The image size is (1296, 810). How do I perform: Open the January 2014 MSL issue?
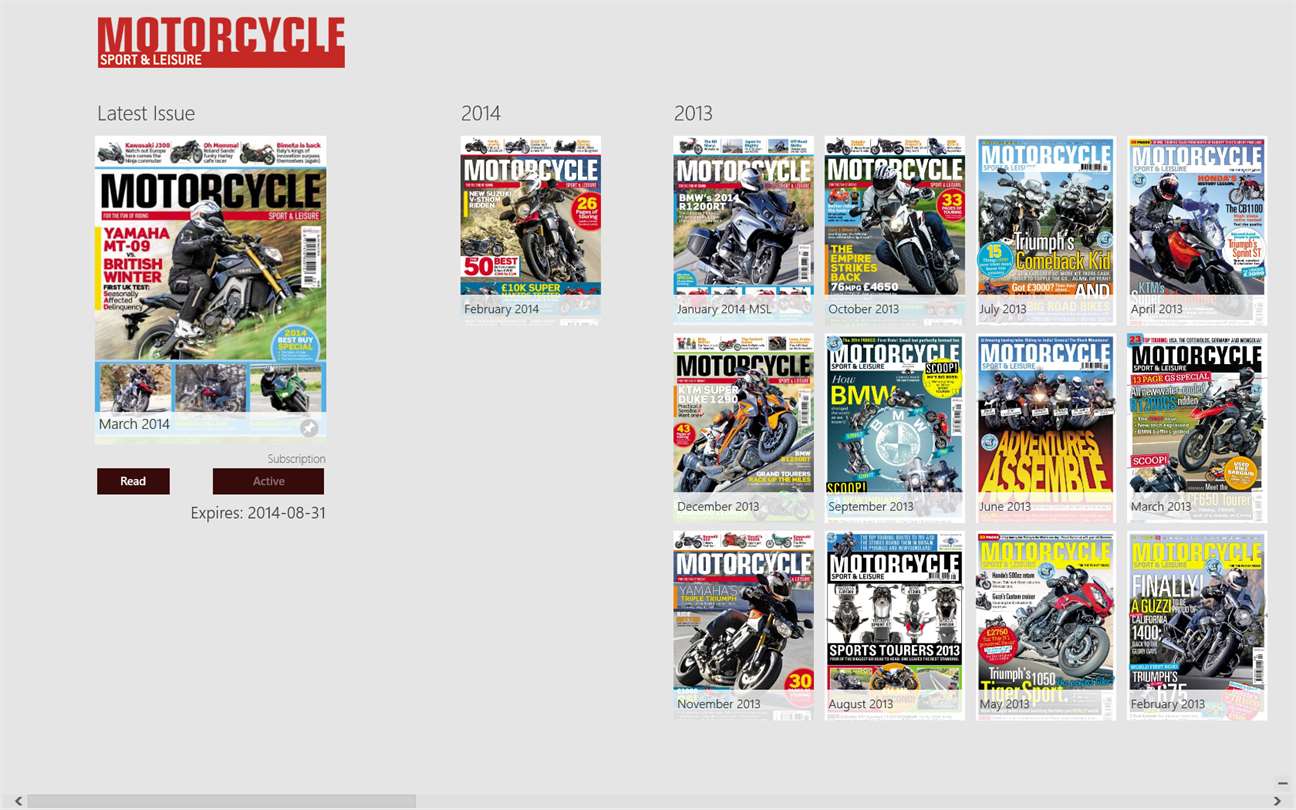743,230
